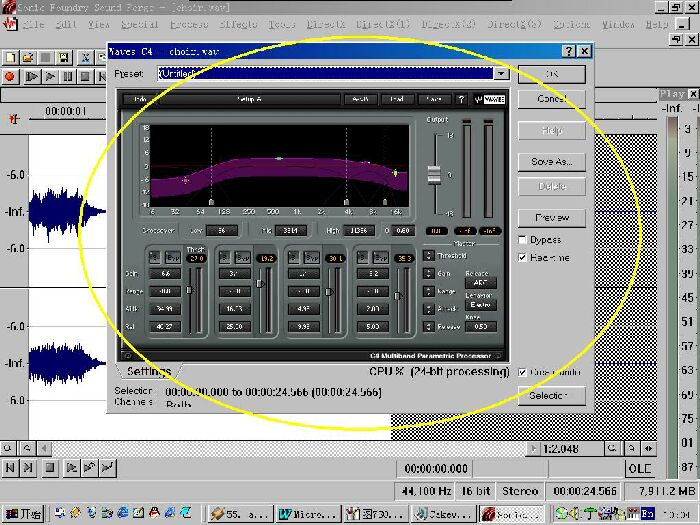The image size is (700, 525).
Task: Click the Master Range up/down stepper
Action: coord(429,291)
